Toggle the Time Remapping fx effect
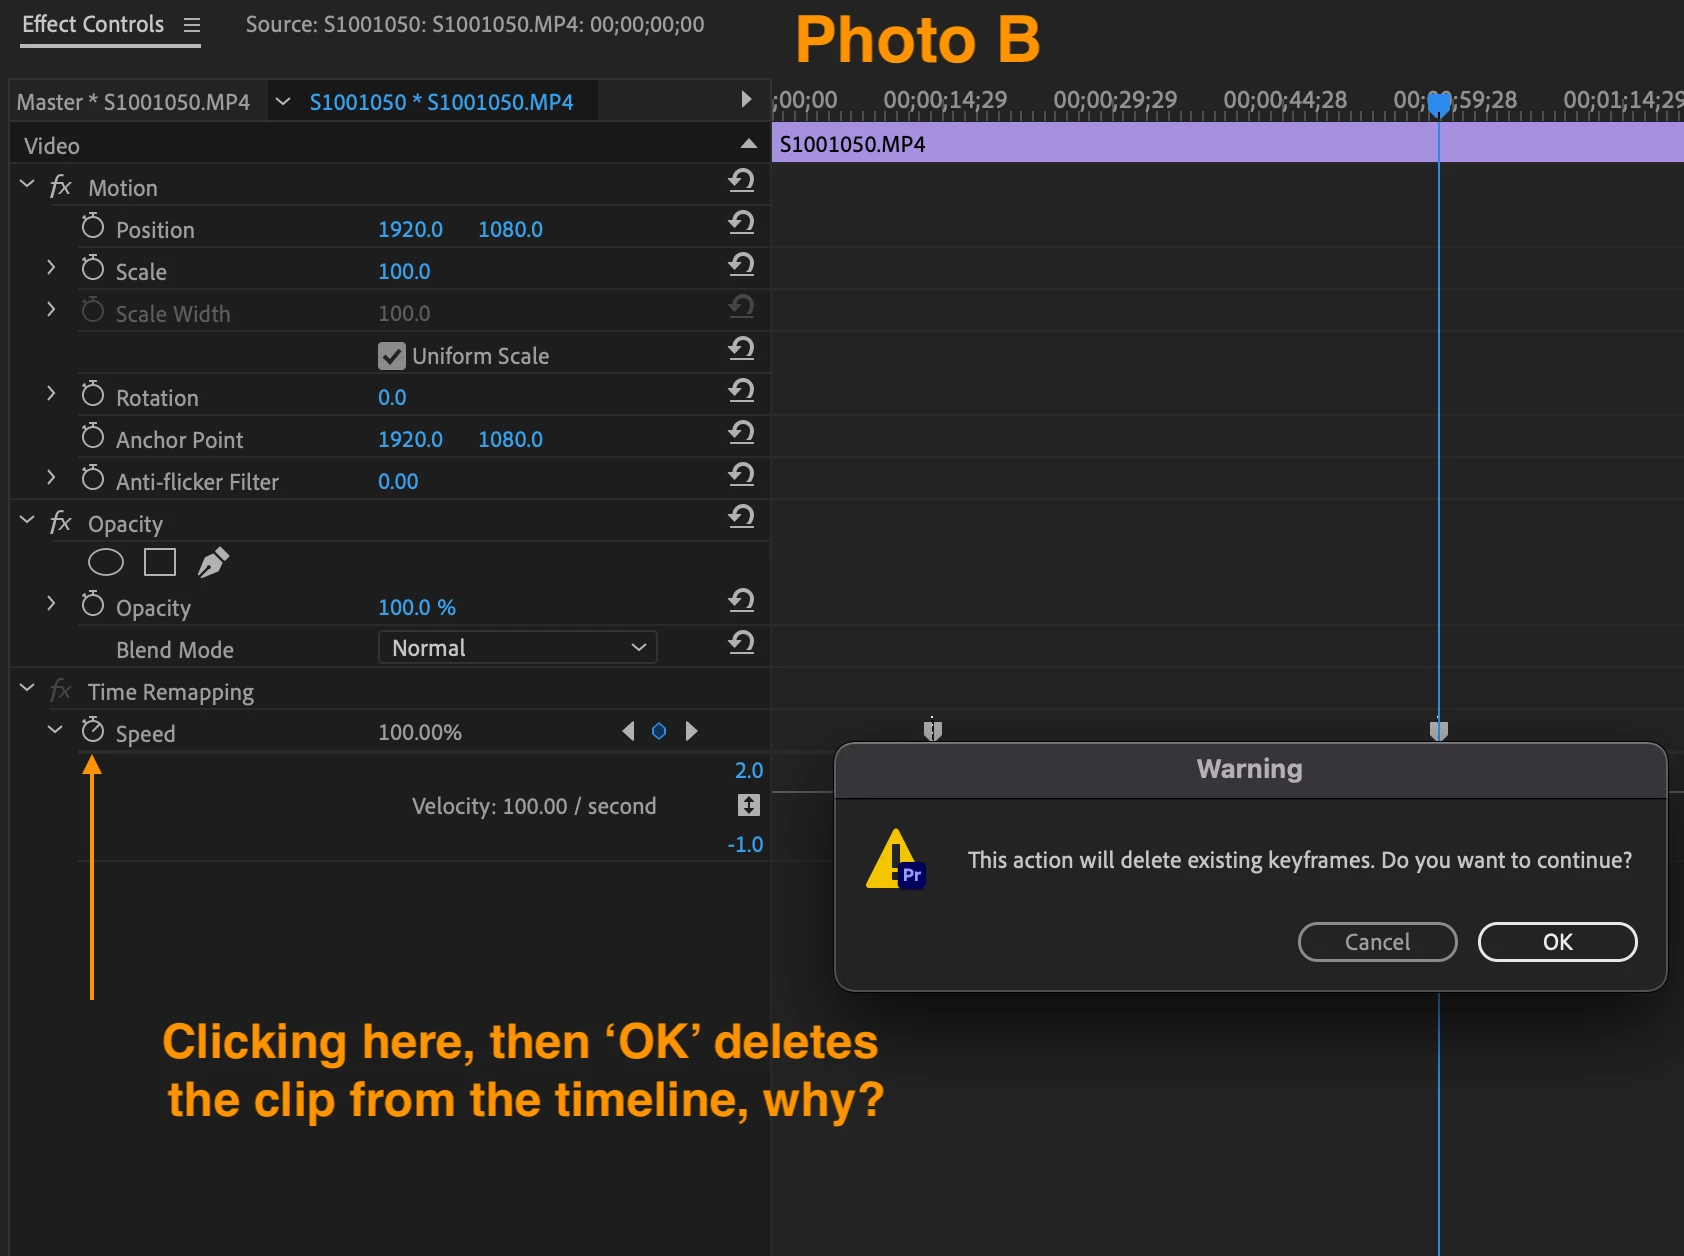The height and width of the screenshot is (1256, 1684). pyautogui.click(x=61, y=690)
